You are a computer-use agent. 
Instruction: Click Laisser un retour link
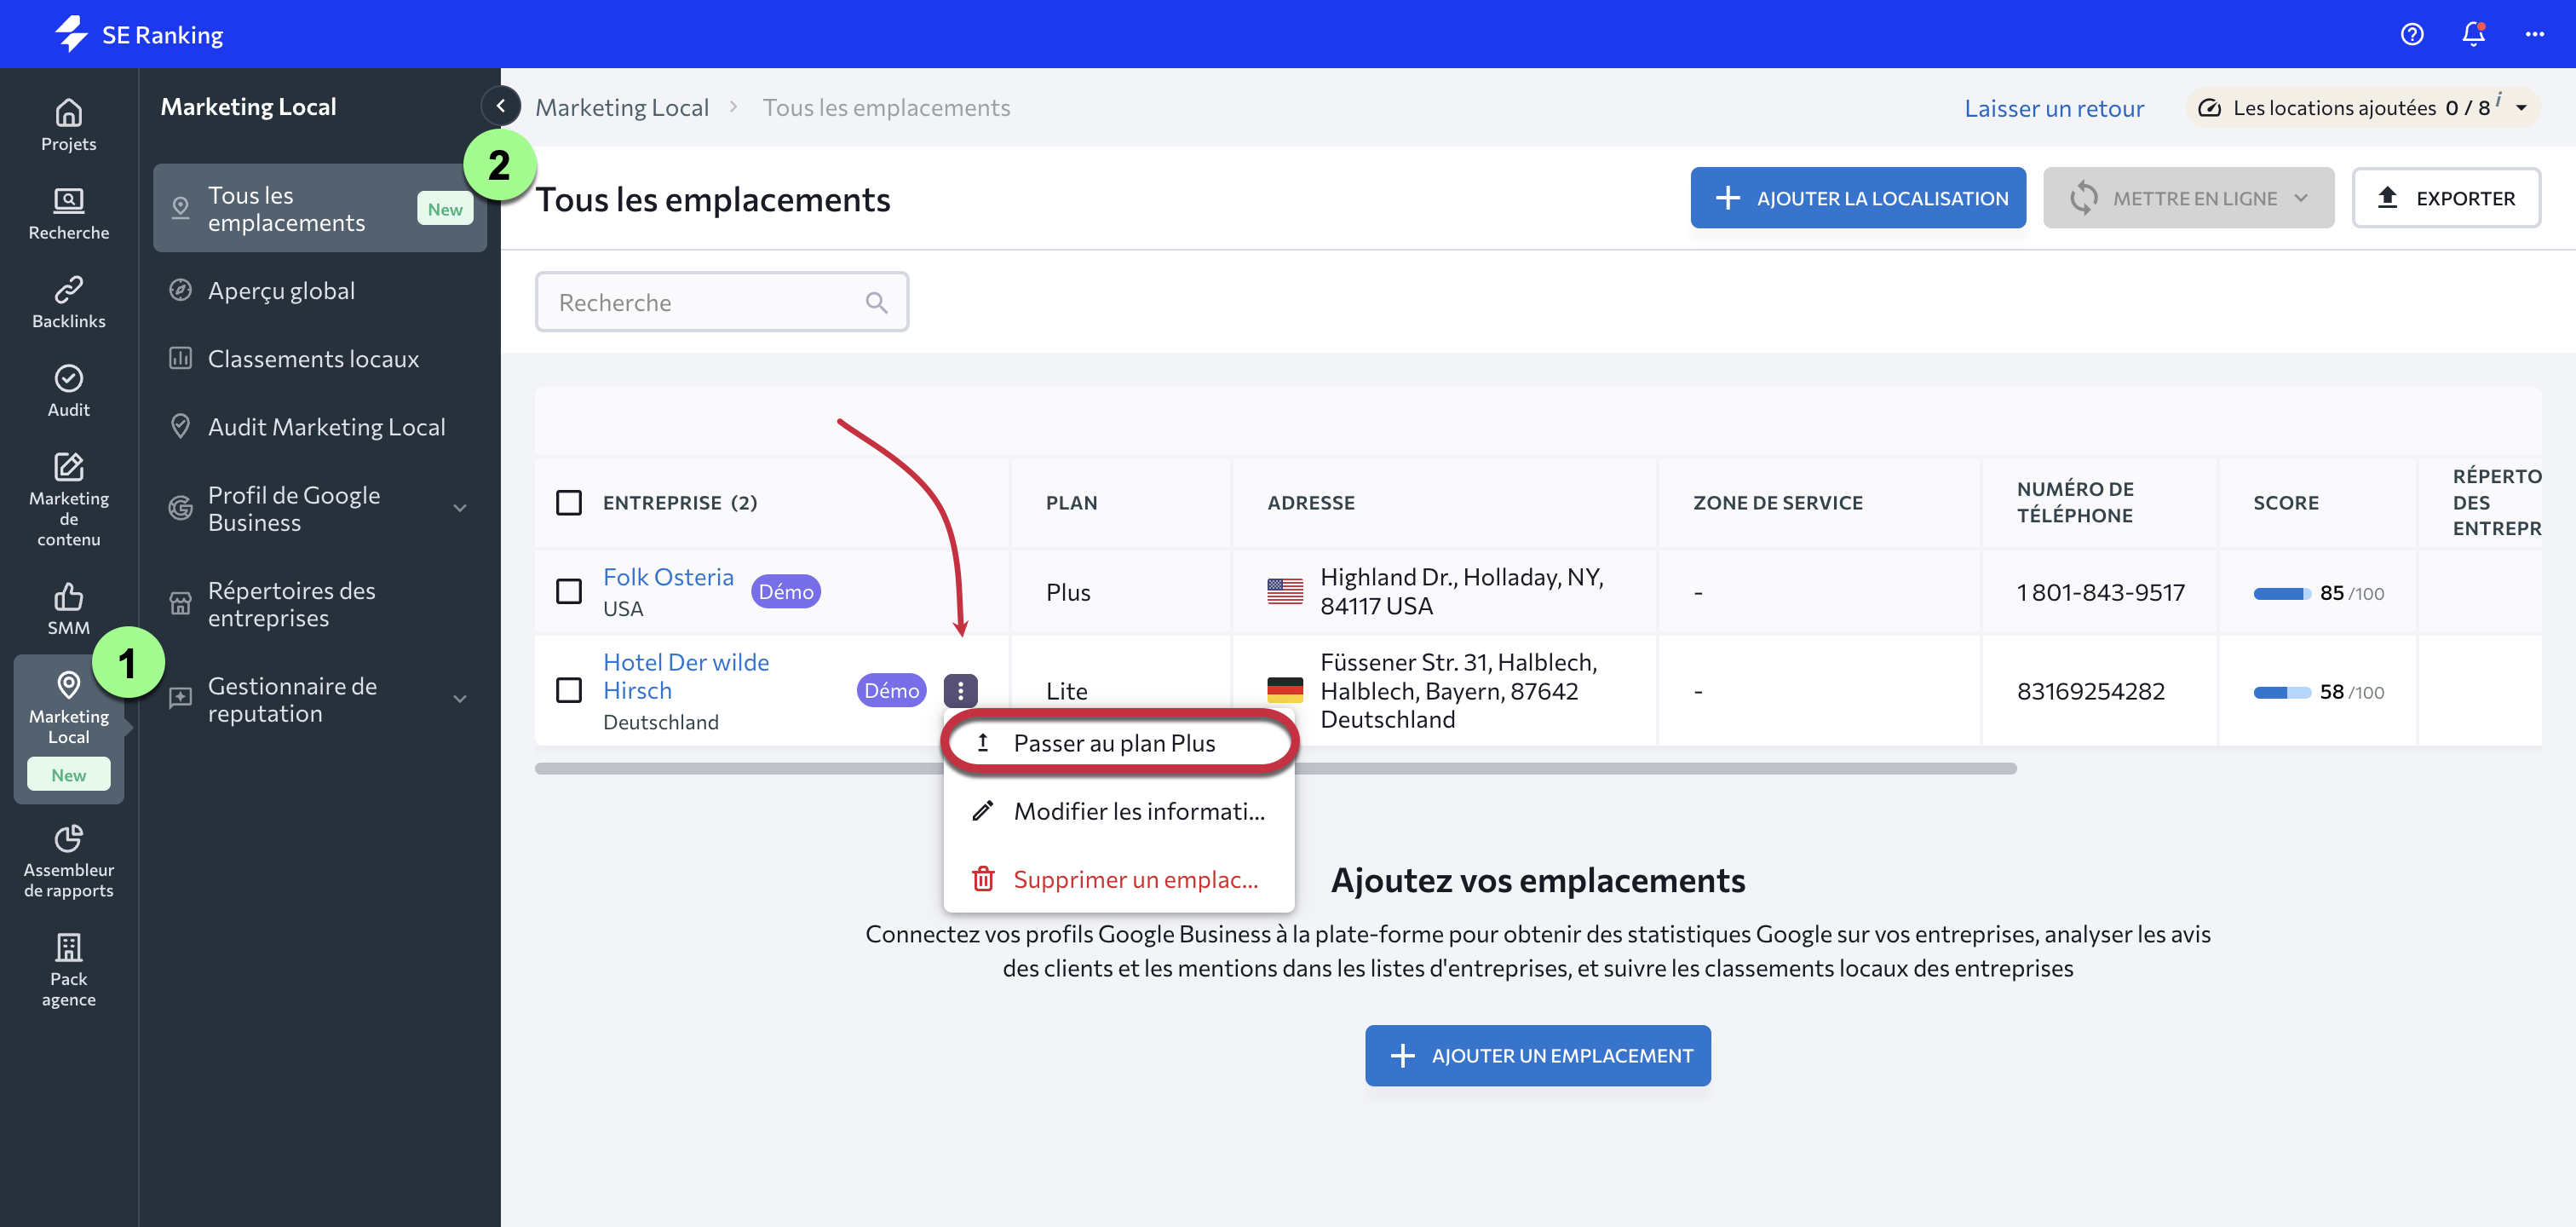pos(2054,108)
